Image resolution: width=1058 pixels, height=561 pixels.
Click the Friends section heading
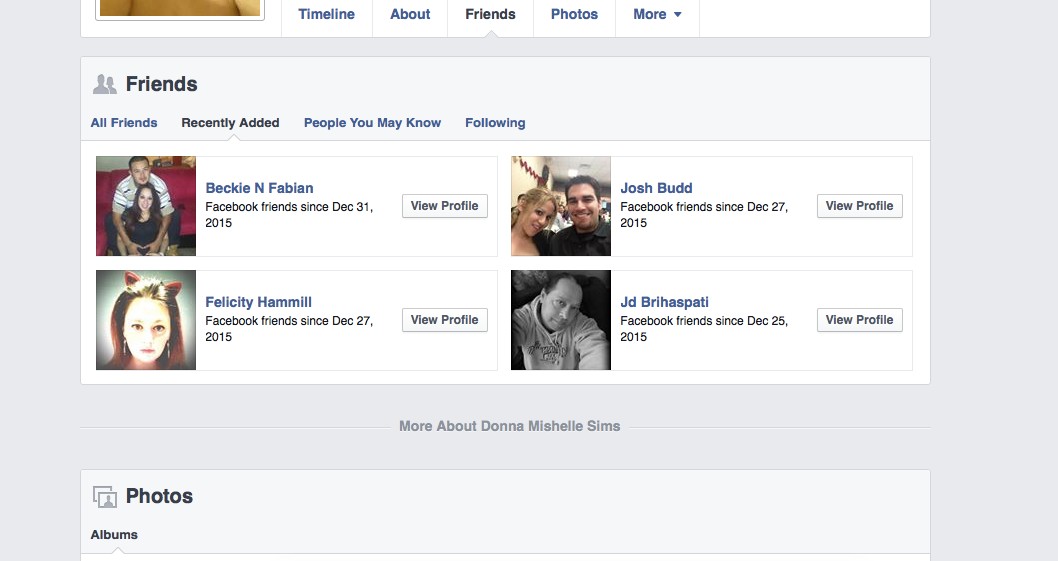(x=161, y=84)
